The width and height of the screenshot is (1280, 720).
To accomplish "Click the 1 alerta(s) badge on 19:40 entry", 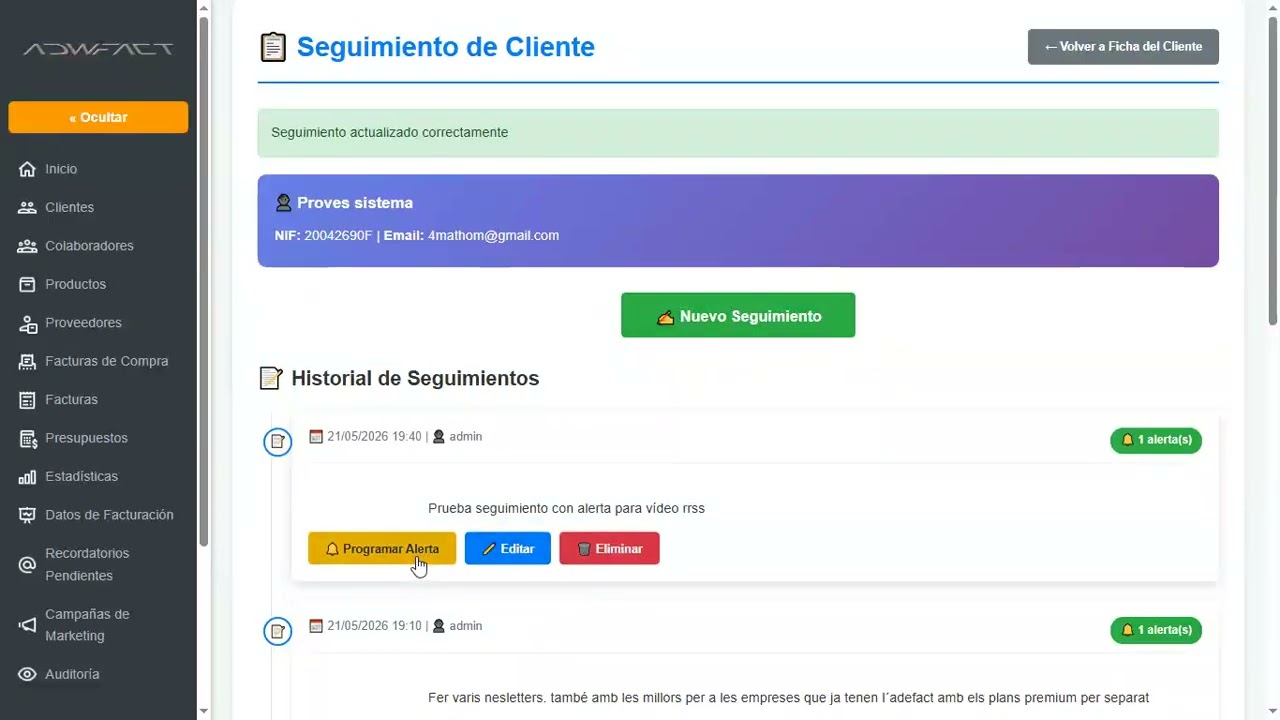I will [1156, 440].
